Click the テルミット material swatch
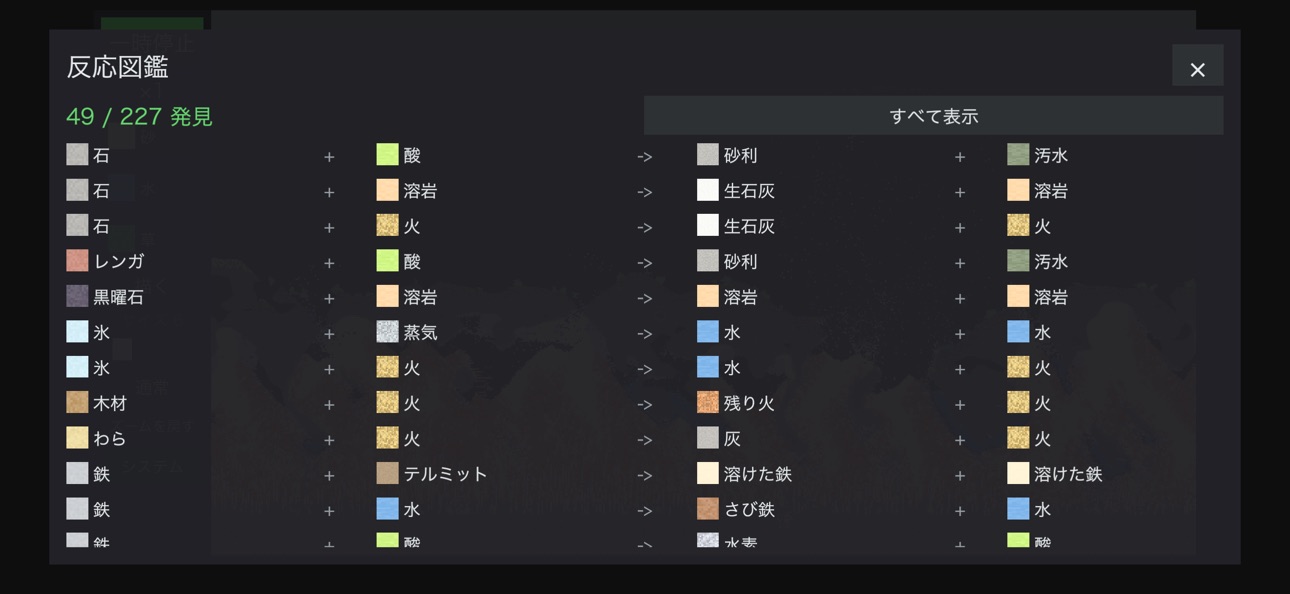The image size is (1290, 594). coord(387,473)
